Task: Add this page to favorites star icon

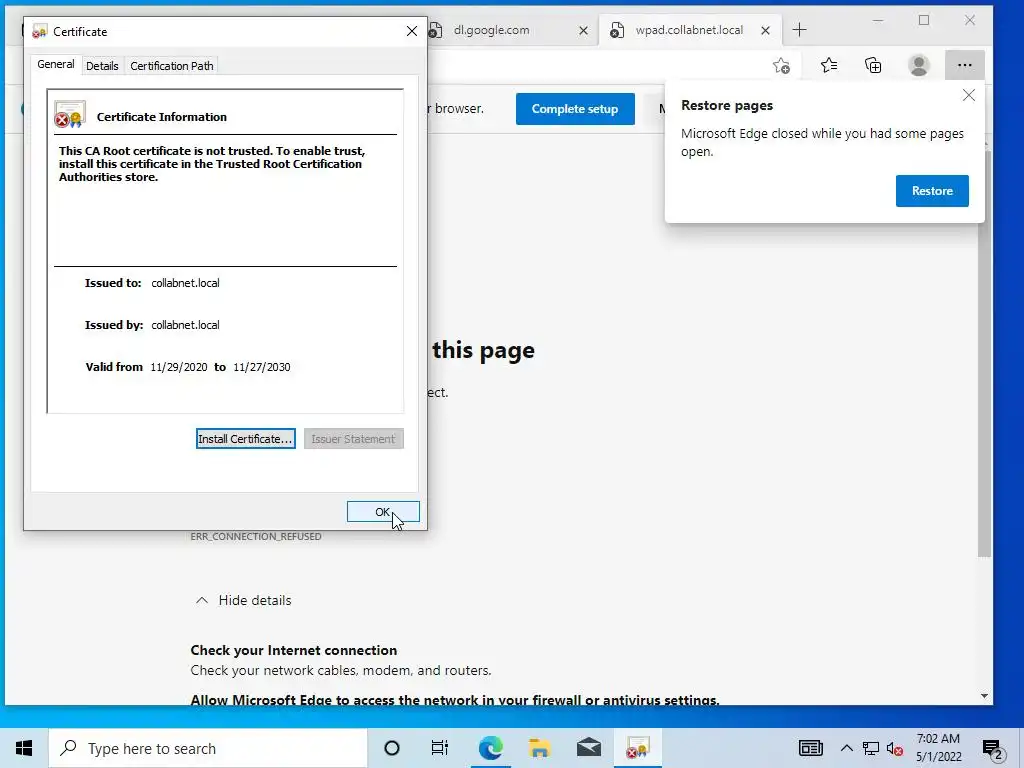Action: coord(781,65)
